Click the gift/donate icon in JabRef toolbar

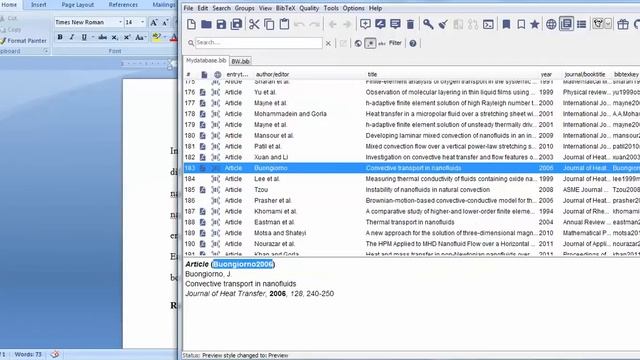[623, 24]
